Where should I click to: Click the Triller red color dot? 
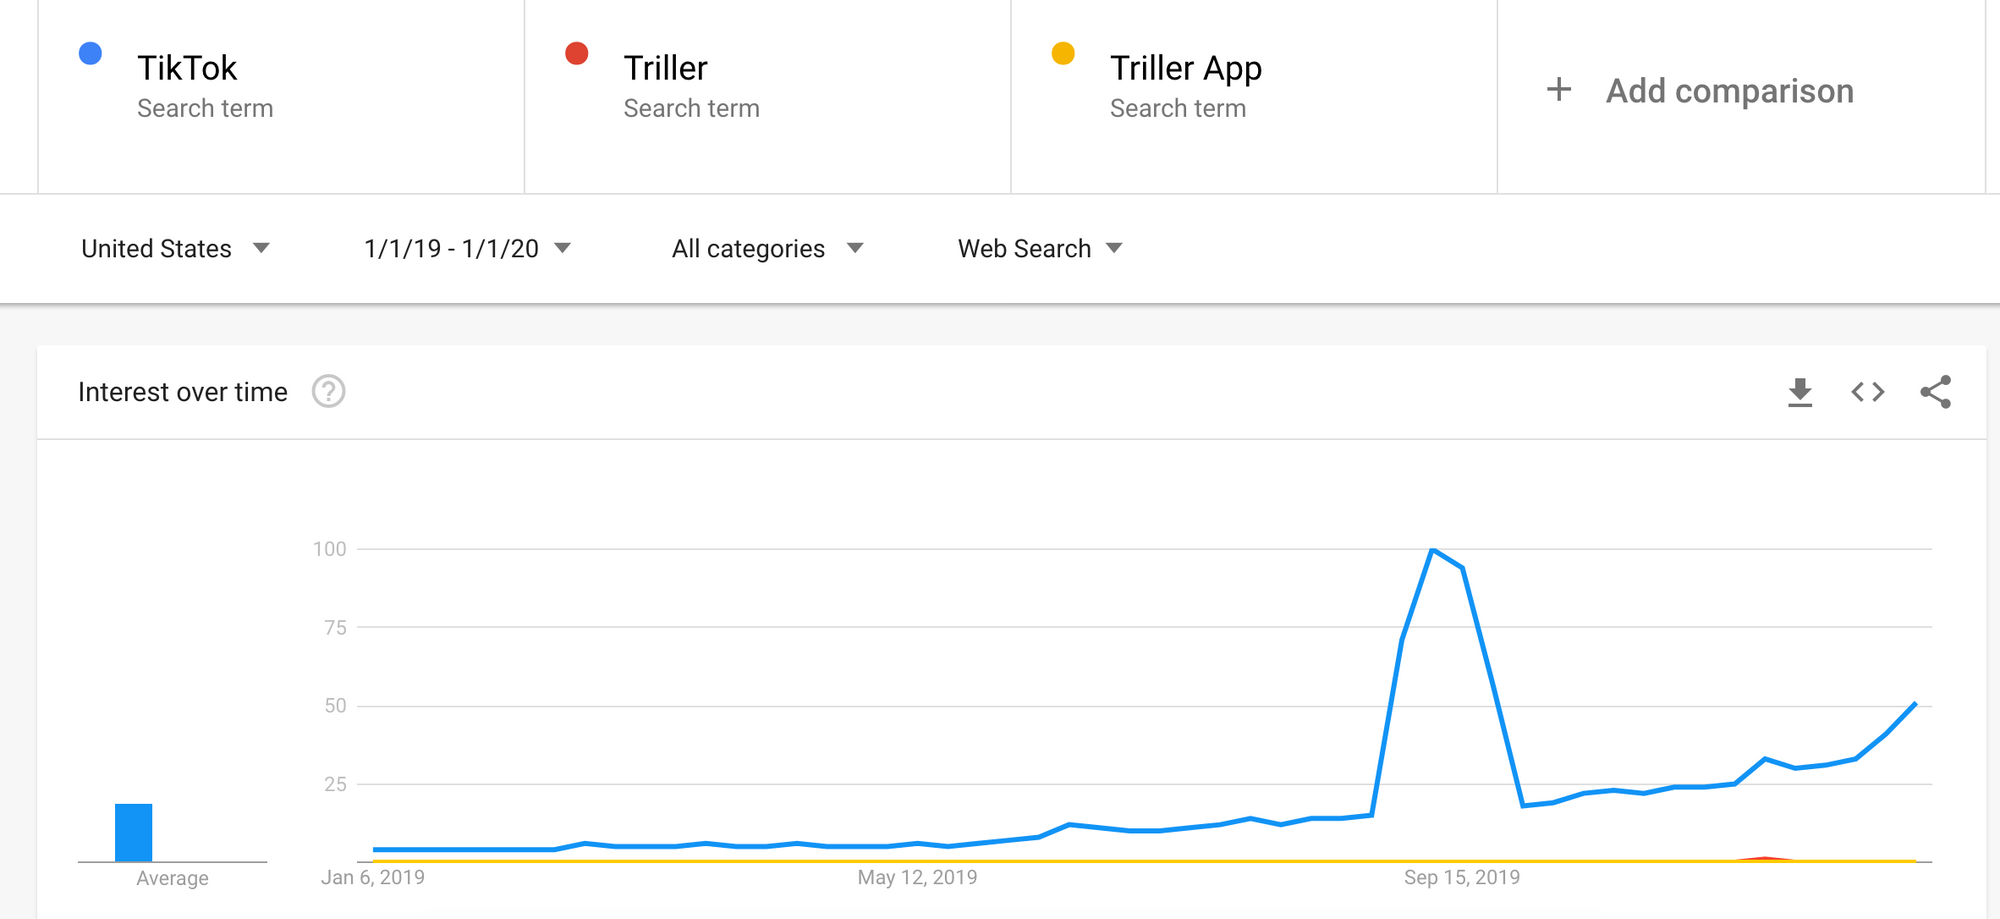click(x=577, y=54)
